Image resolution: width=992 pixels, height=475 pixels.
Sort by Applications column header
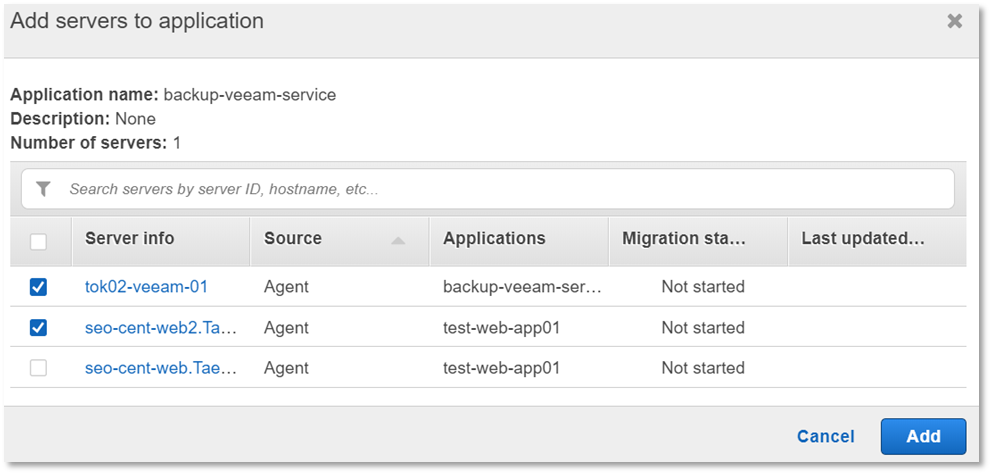click(x=494, y=239)
